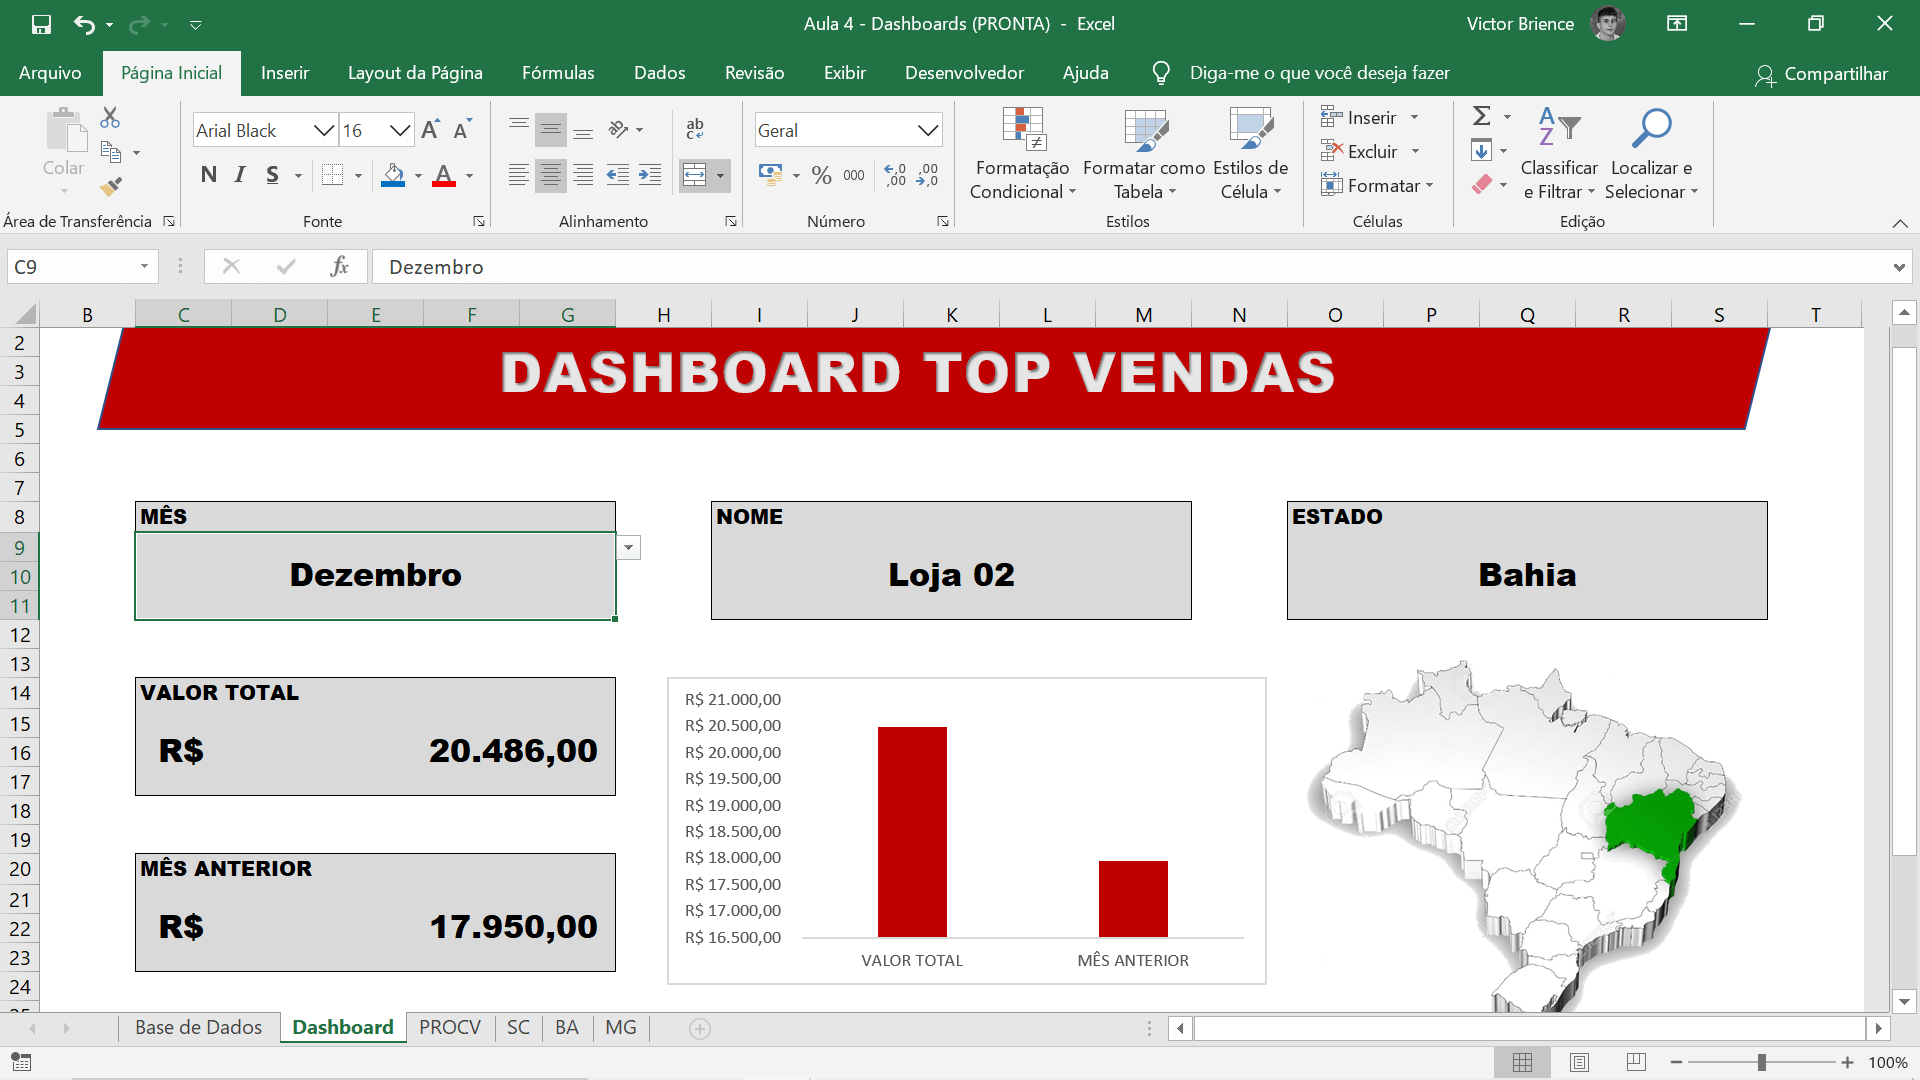Open the number format dropdown Geral
This screenshot has width=1920, height=1080.
coord(928,130)
